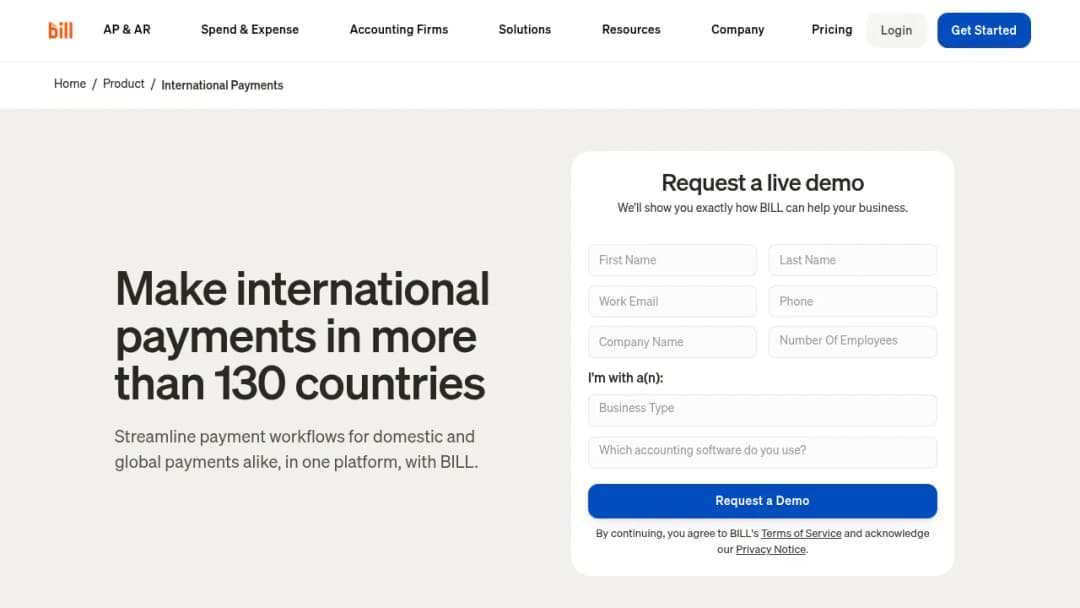Focus the First Name field
Image resolution: width=1080 pixels, height=608 pixels.
tap(672, 260)
